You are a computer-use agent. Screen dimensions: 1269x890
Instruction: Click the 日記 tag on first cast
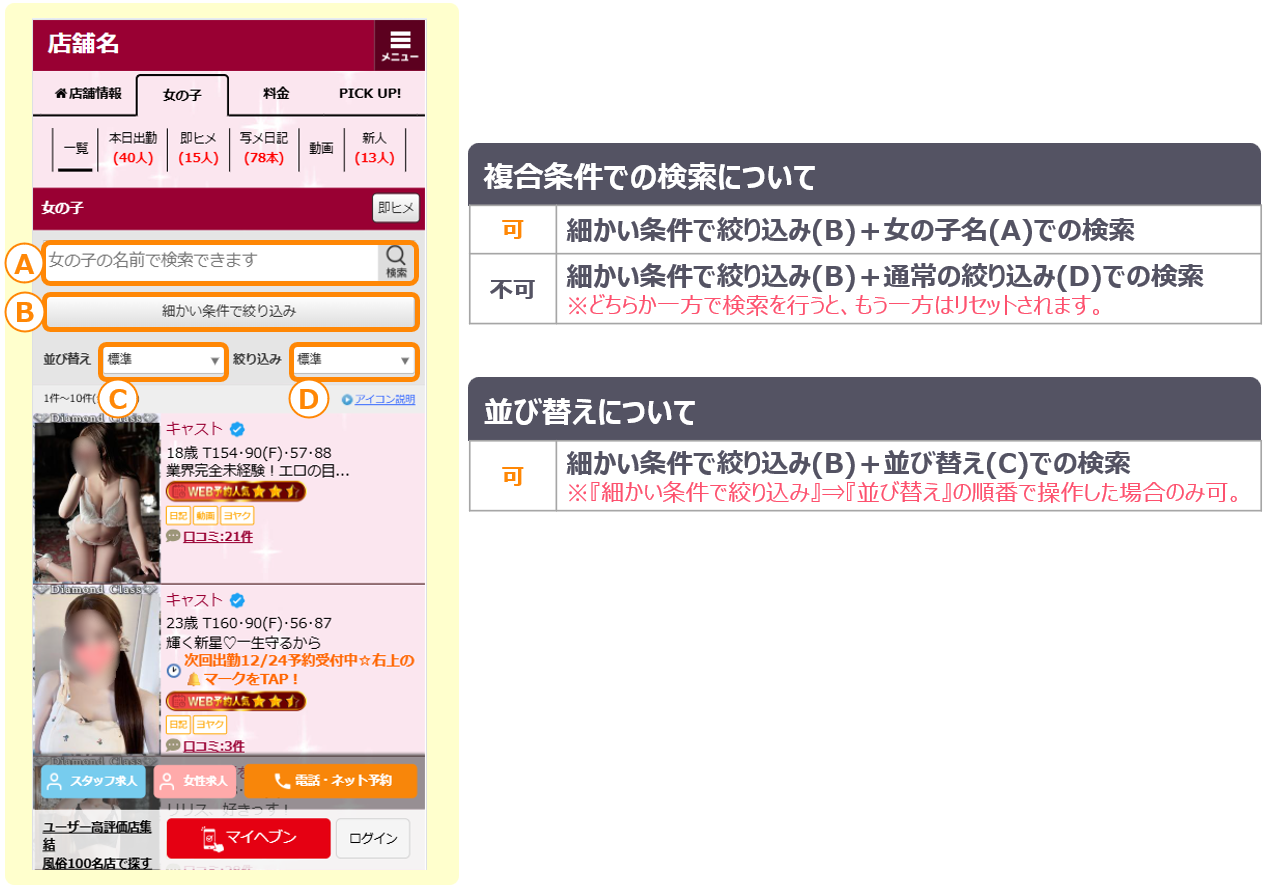[177, 516]
